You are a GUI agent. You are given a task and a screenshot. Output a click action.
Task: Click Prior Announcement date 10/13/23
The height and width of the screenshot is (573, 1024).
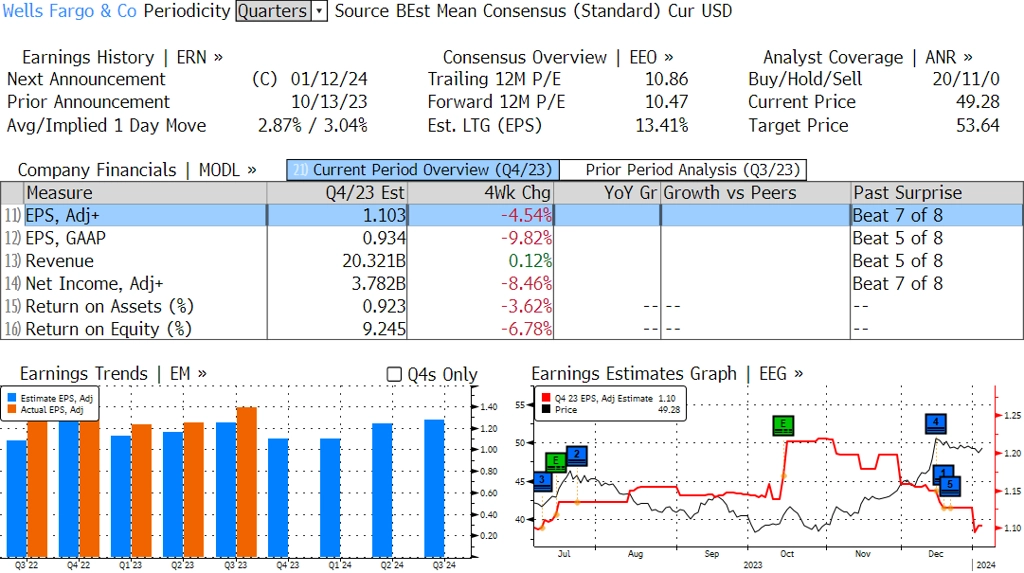pyautogui.click(x=329, y=102)
